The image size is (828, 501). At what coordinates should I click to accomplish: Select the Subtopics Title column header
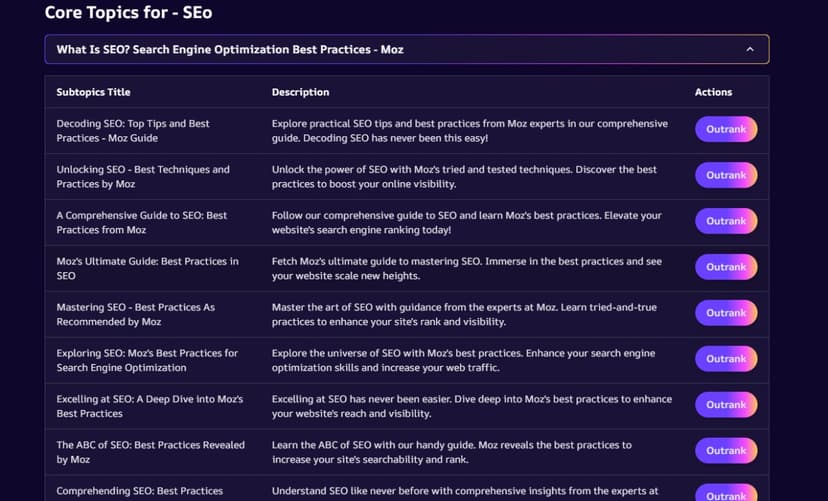(93, 92)
